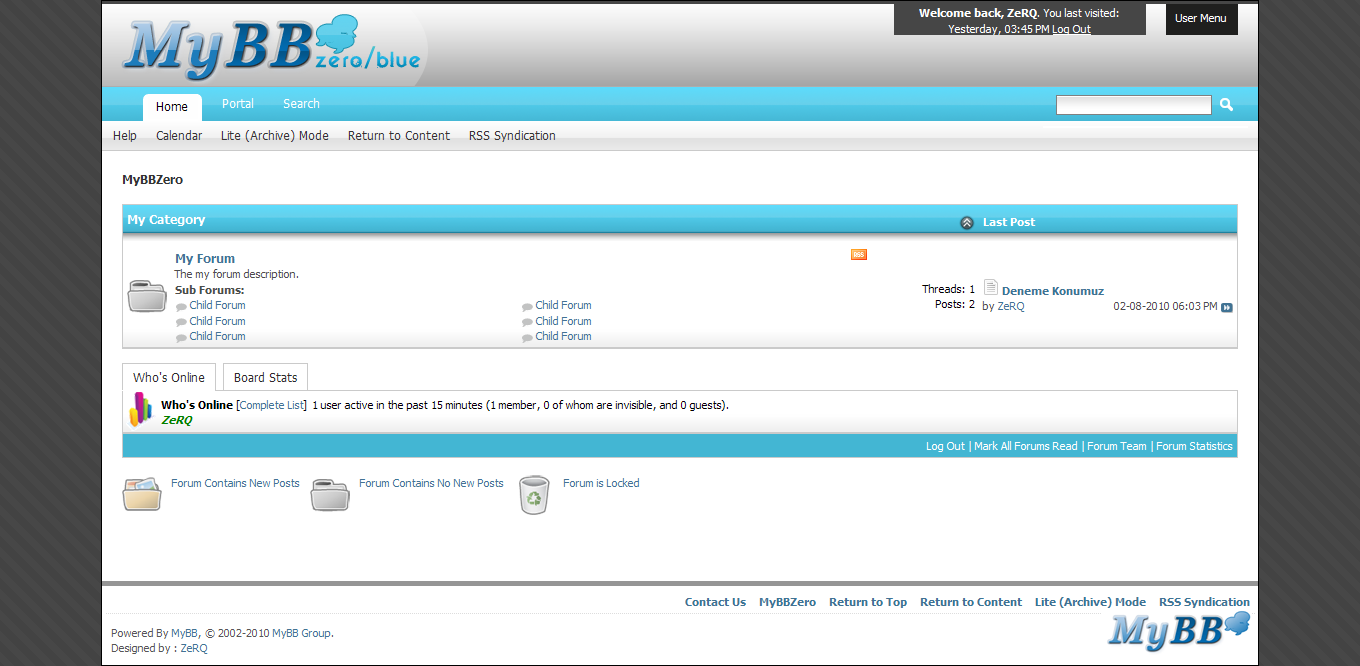Click the My Forum folder icon

(147, 296)
